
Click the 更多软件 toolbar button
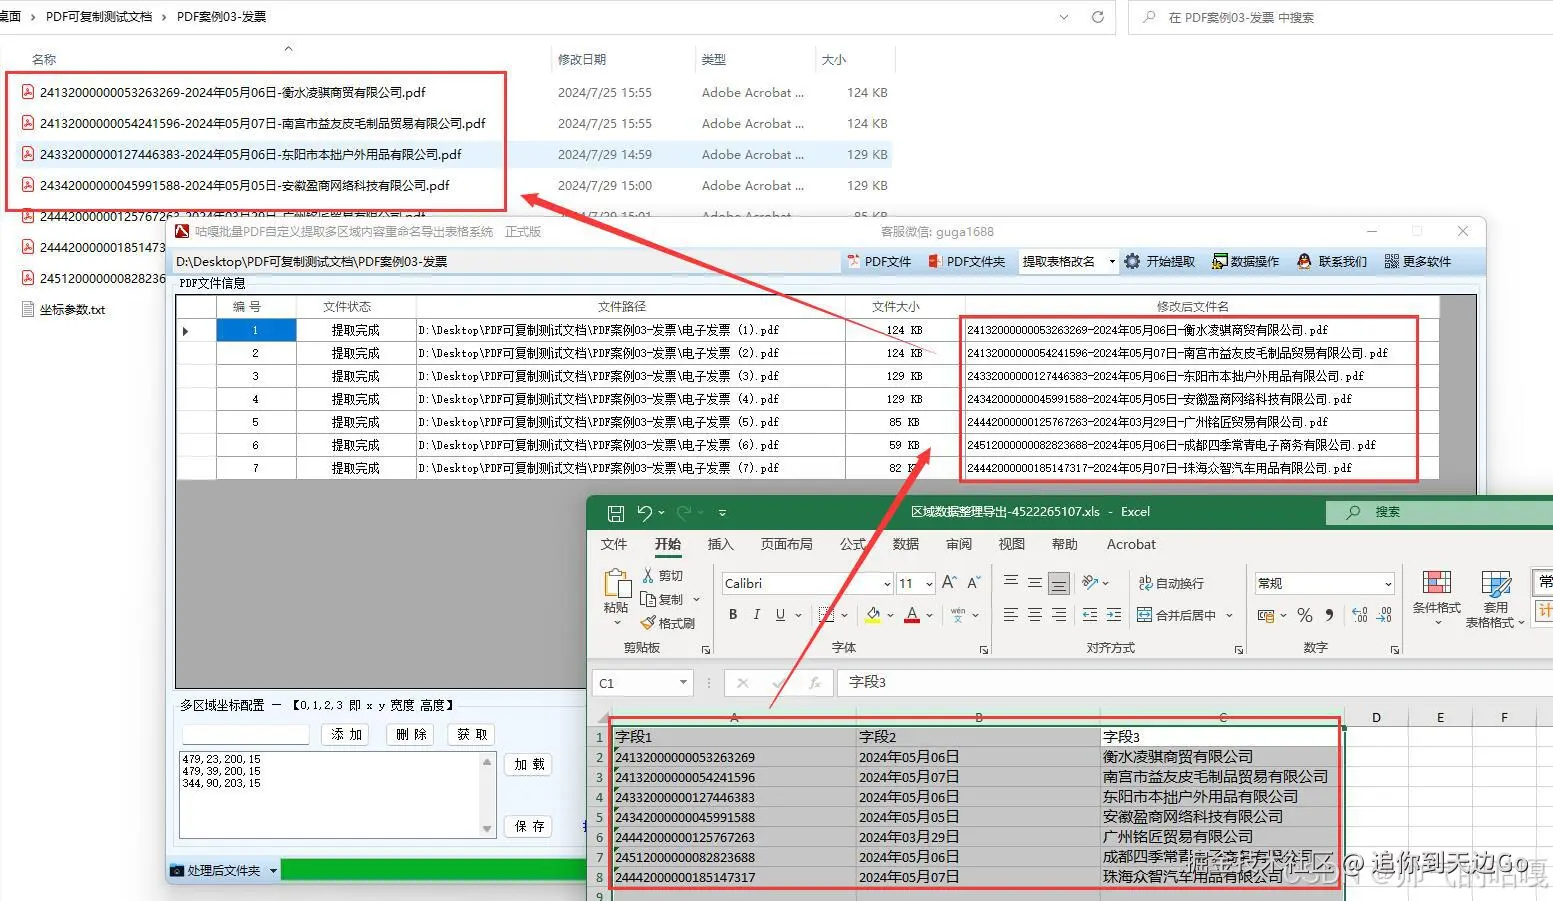[x=1417, y=262]
